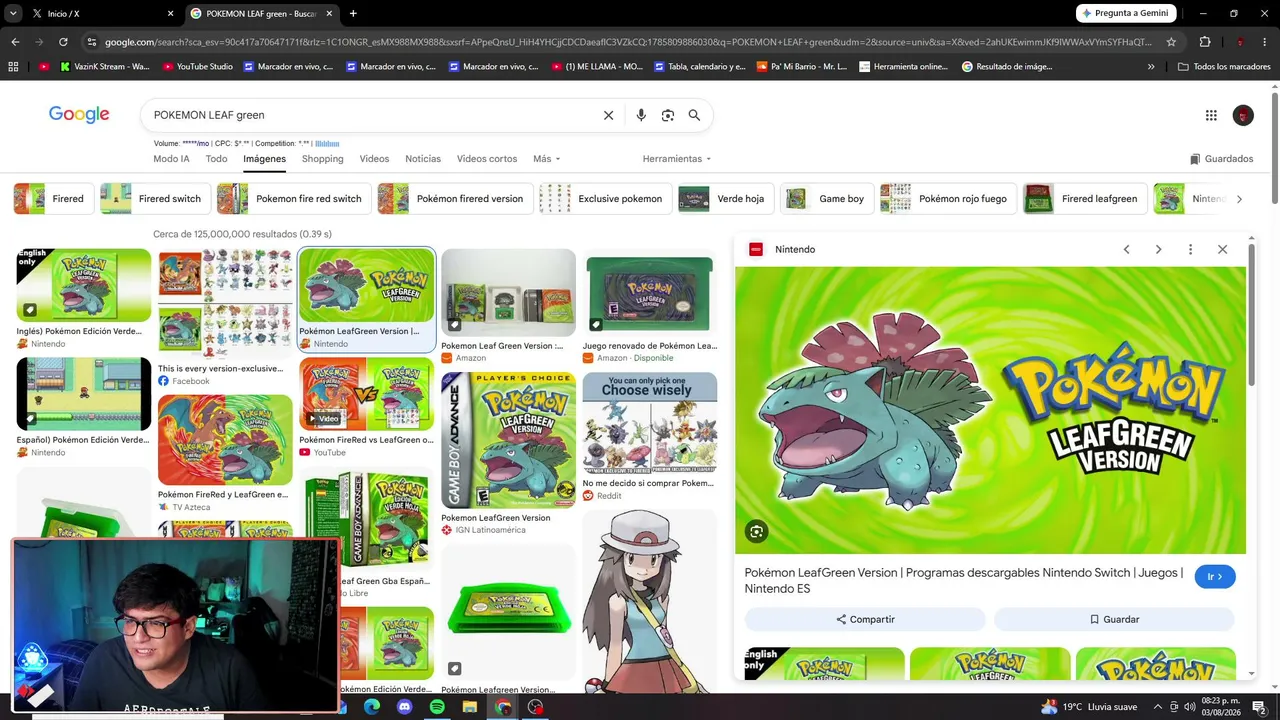The image size is (1280, 720).
Task: Open a new browser tab
Action: [x=353, y=14]
